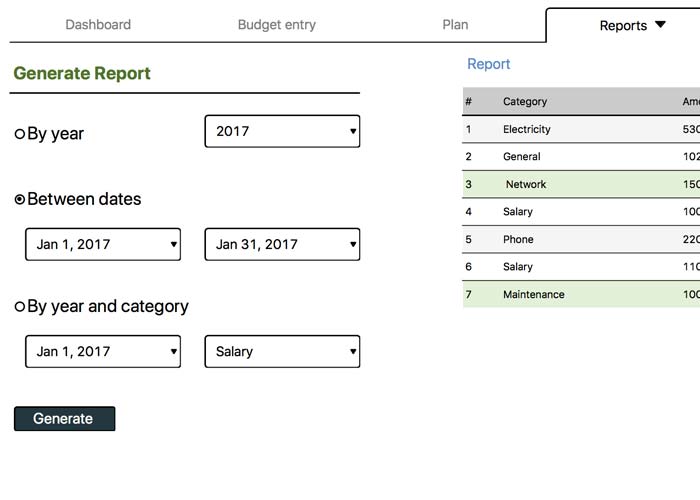Select the General row in report
The height and width of the screenshot is (500, 700).
pos(581,157)
